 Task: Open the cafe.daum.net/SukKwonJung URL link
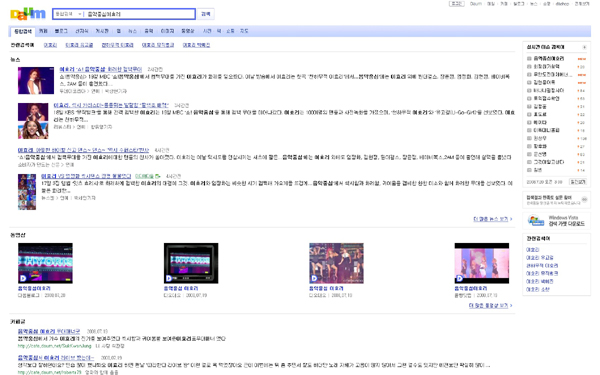click(x=54, y=346)
